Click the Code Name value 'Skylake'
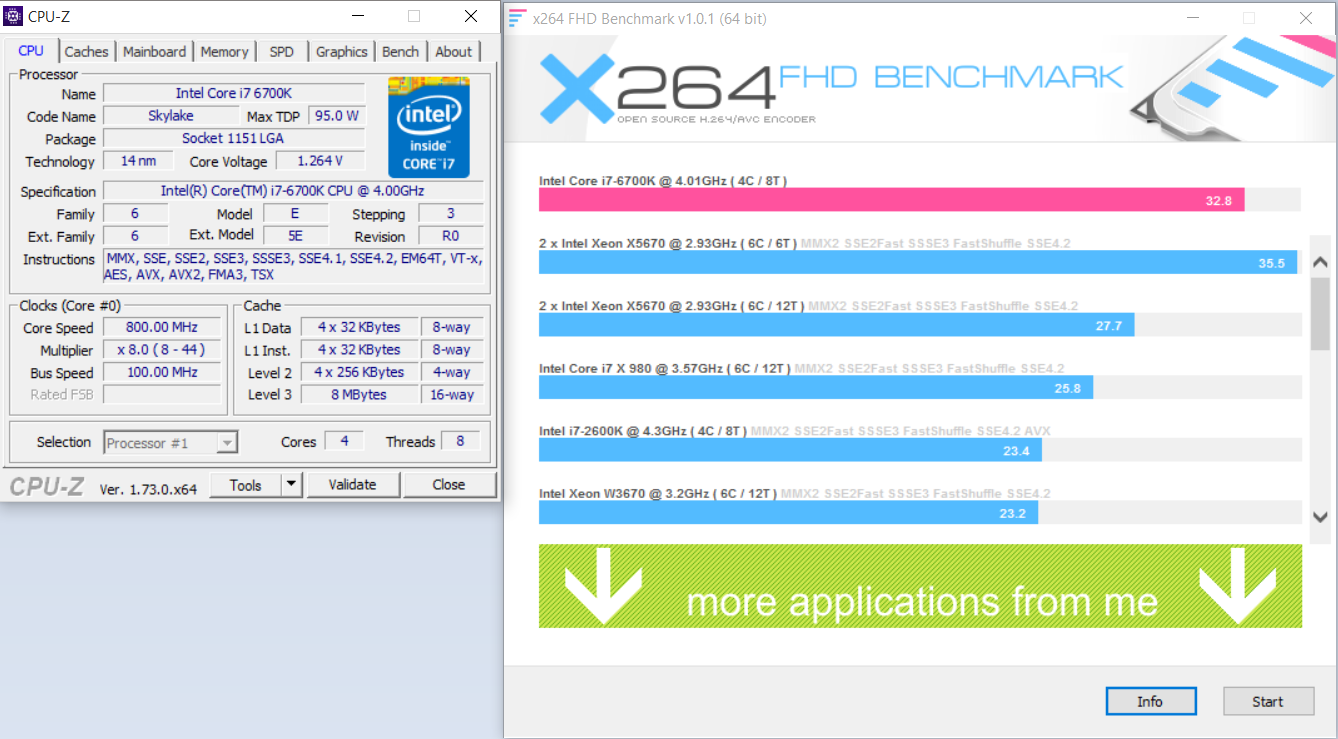Screen dimensions: 1338x739 [171, 116]
